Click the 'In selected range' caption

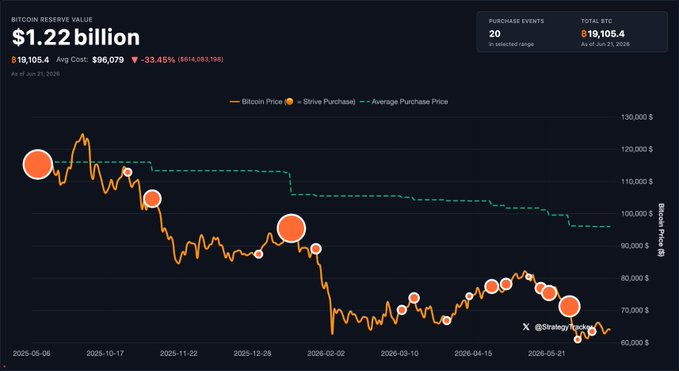tap(511, 44)
